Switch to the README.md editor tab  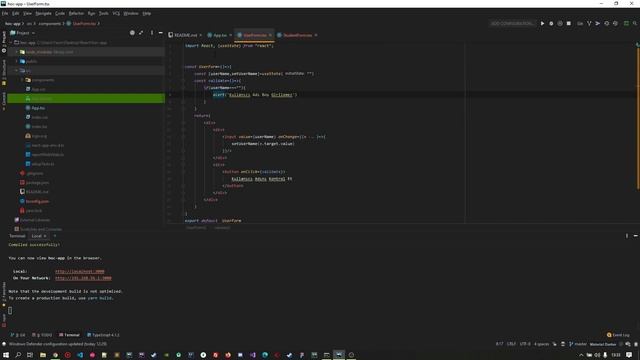point(185,35)
